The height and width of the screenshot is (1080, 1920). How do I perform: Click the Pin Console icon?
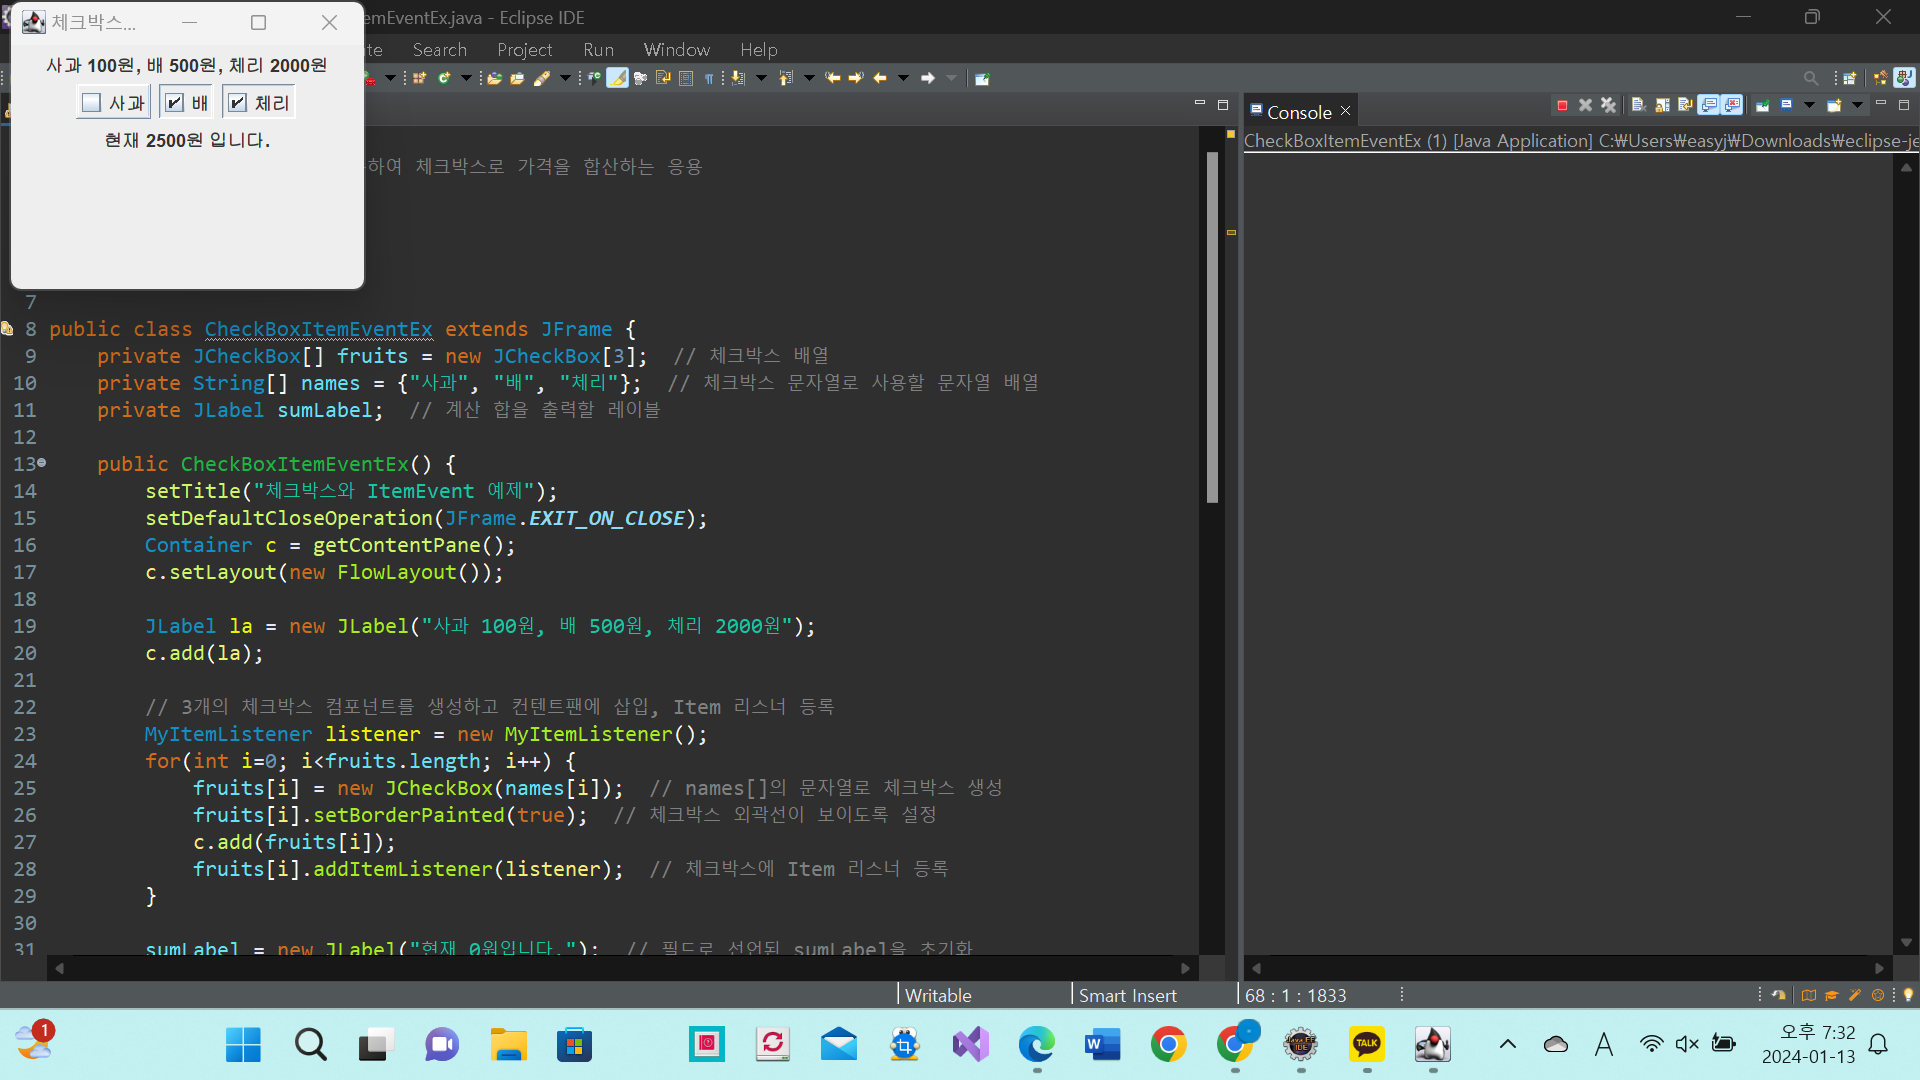(1762, 105)
